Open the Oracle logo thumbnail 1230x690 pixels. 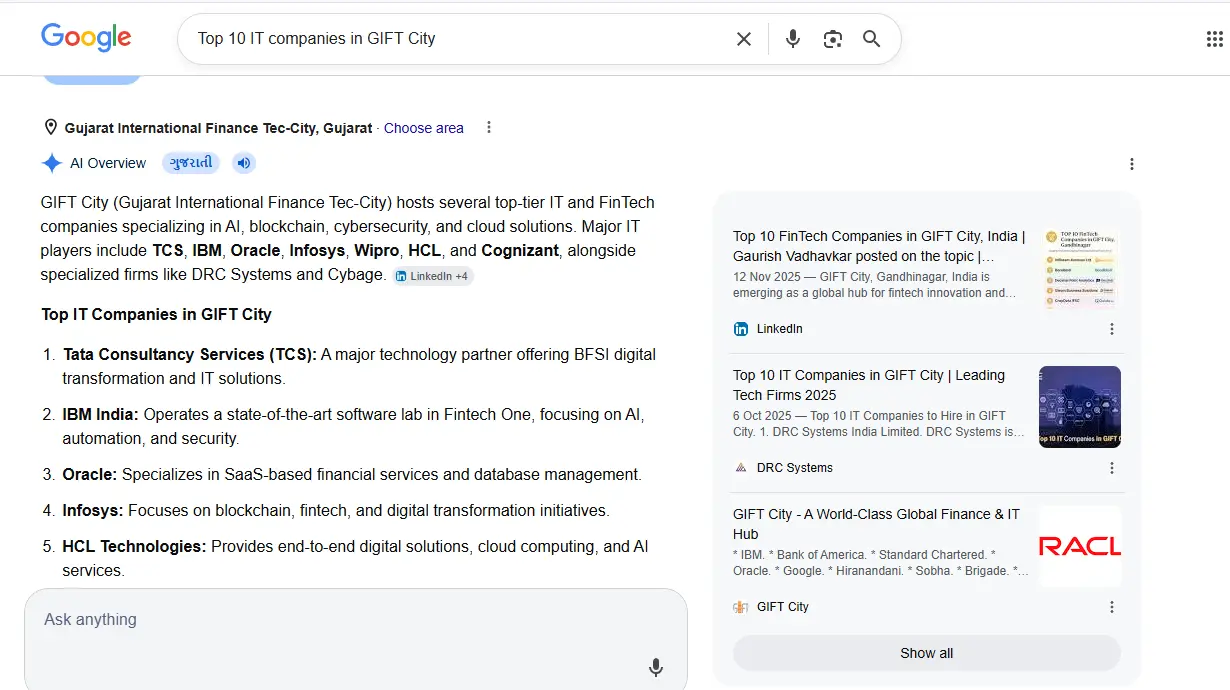point(1080,546)
